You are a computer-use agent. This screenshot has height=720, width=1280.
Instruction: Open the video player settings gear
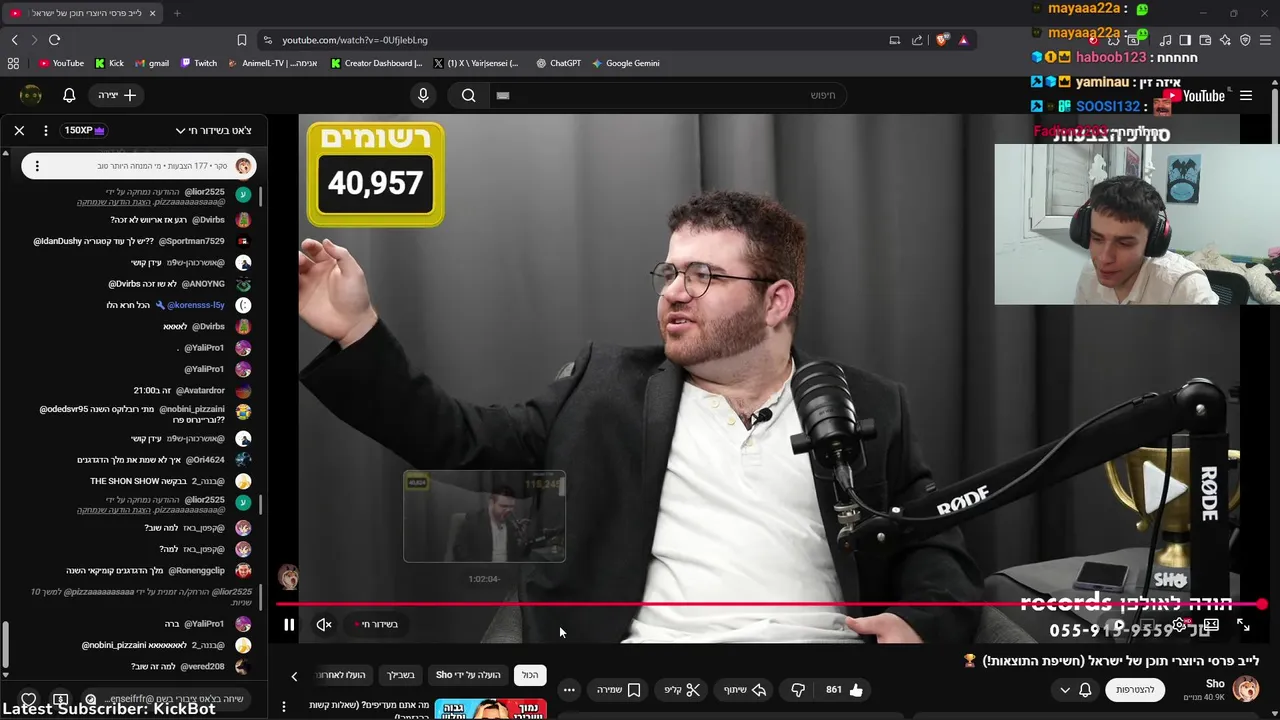(x=1180, y=625)
